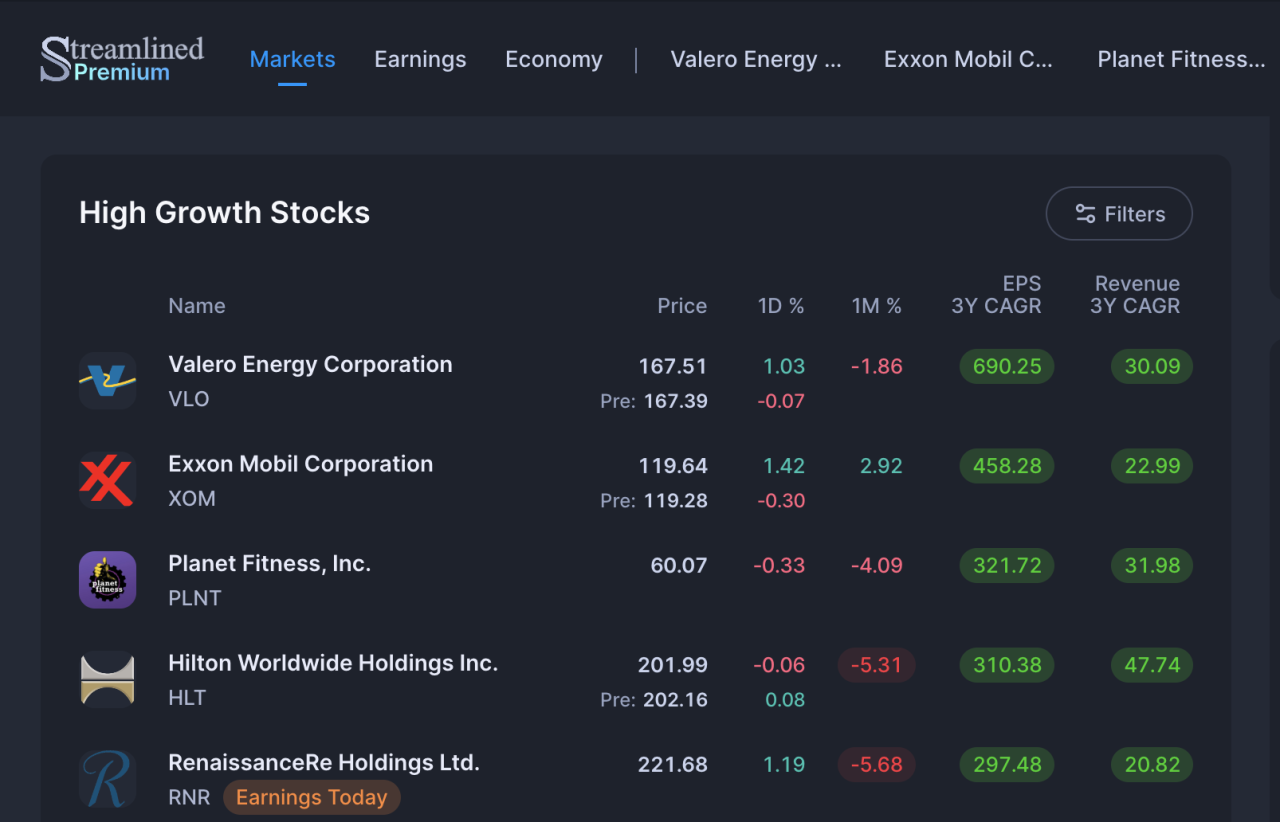Image resolution: width=1280 pixels, height=822 pixels.
Task: Click the 20.82 revenue CAGR value
Action: (1152, 764)
